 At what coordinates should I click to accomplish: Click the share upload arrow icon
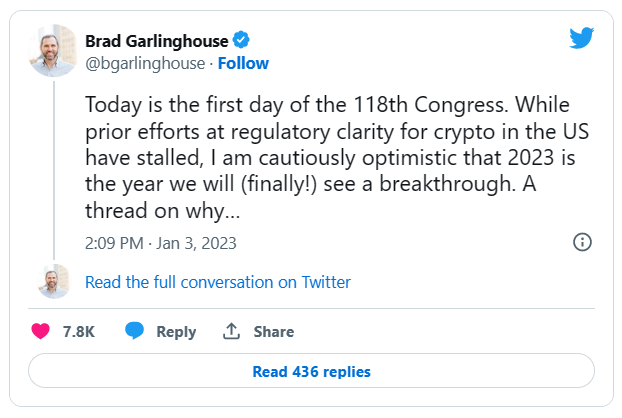click(x=231, y=331)
